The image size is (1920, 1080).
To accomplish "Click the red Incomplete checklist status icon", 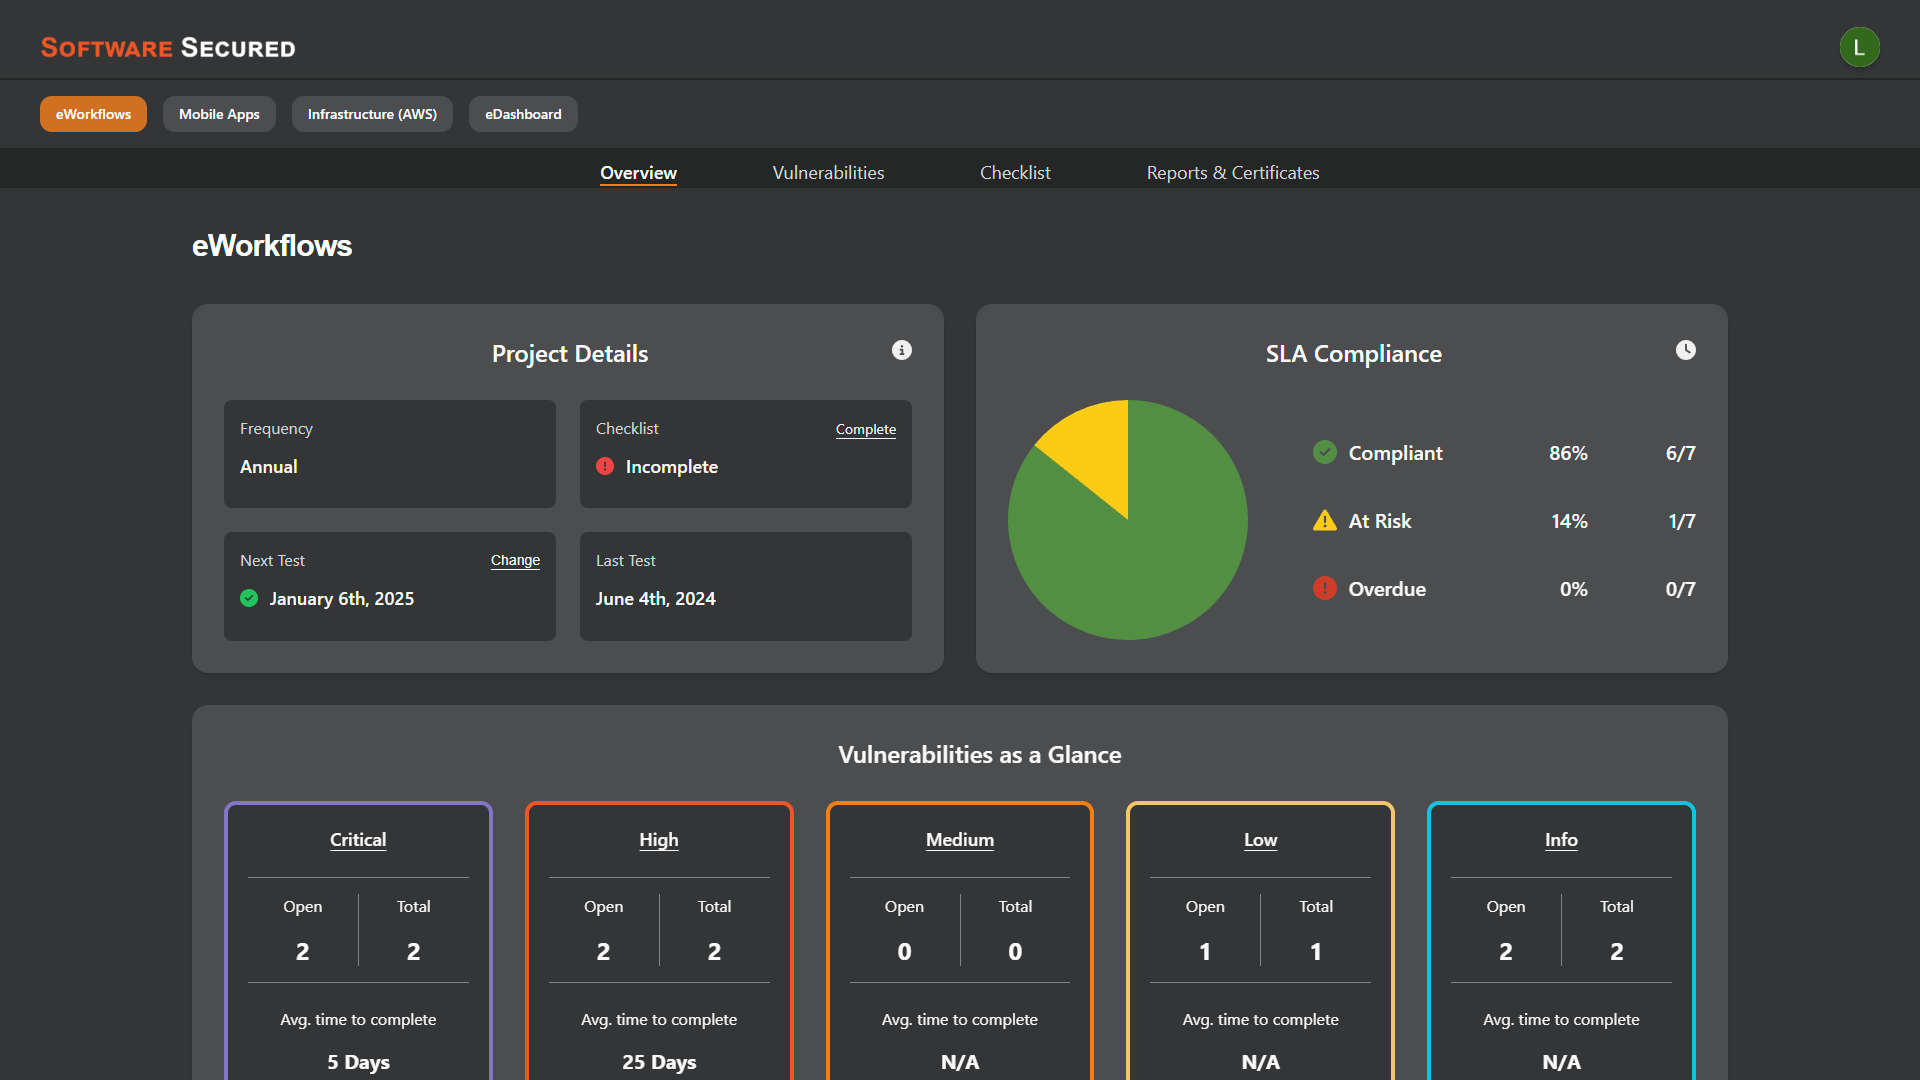I will coord(605,466).
